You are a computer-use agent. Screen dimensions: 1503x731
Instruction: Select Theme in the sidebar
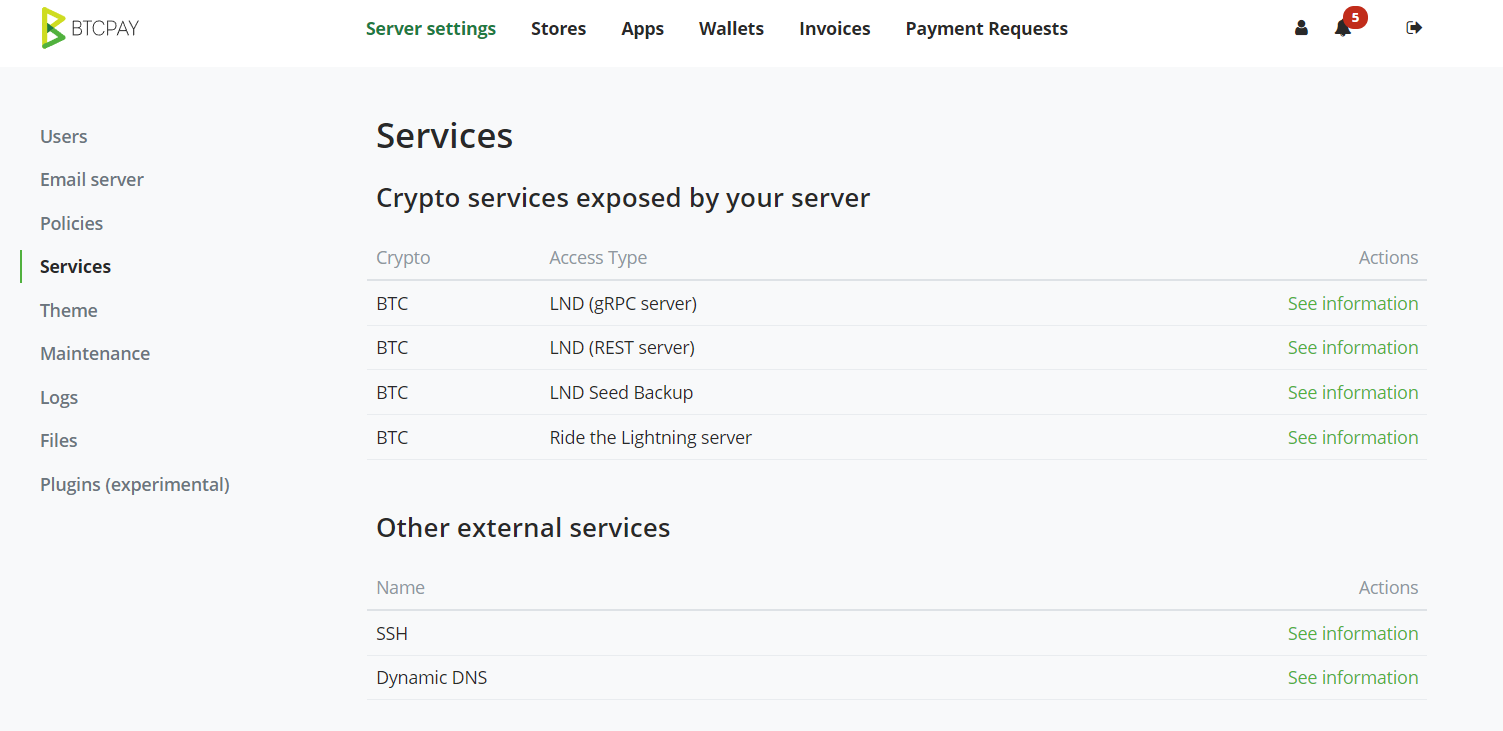tap(69, 310)
